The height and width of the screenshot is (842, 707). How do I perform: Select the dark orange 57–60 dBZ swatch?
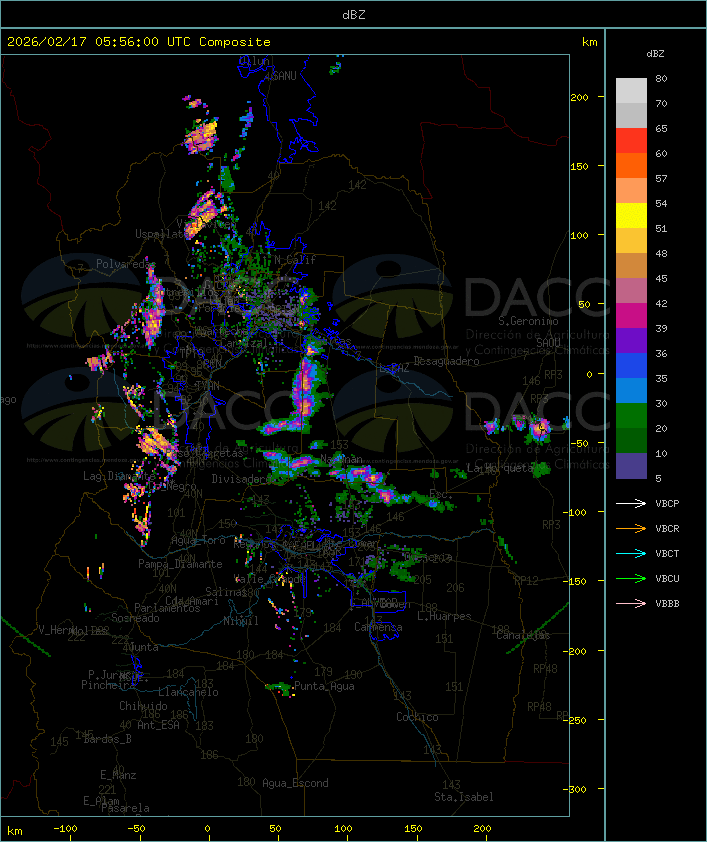[631, 166]
